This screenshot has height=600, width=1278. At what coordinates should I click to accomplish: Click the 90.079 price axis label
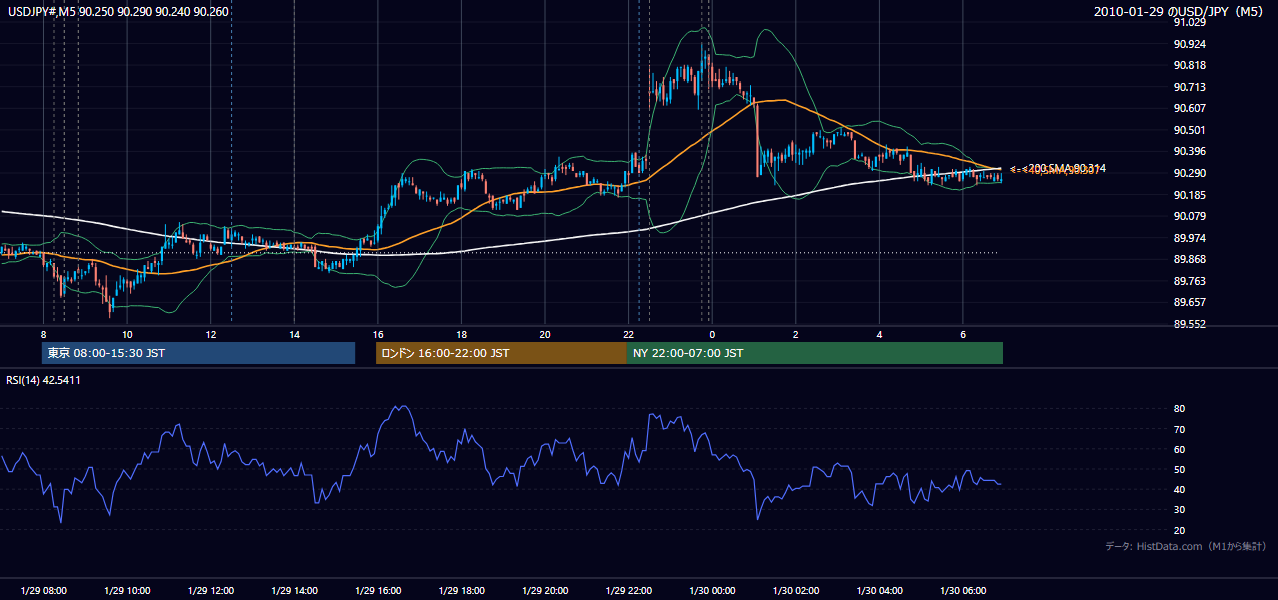click(1189, 216)
